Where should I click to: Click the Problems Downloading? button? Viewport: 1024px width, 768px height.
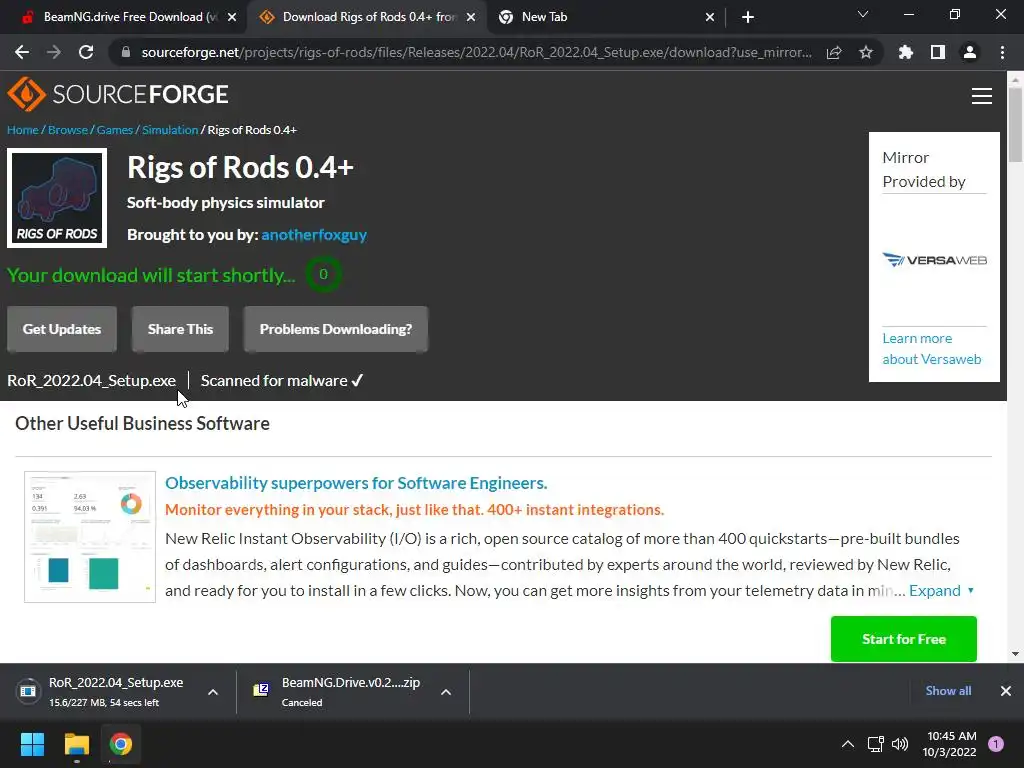[x=336, y=329]
